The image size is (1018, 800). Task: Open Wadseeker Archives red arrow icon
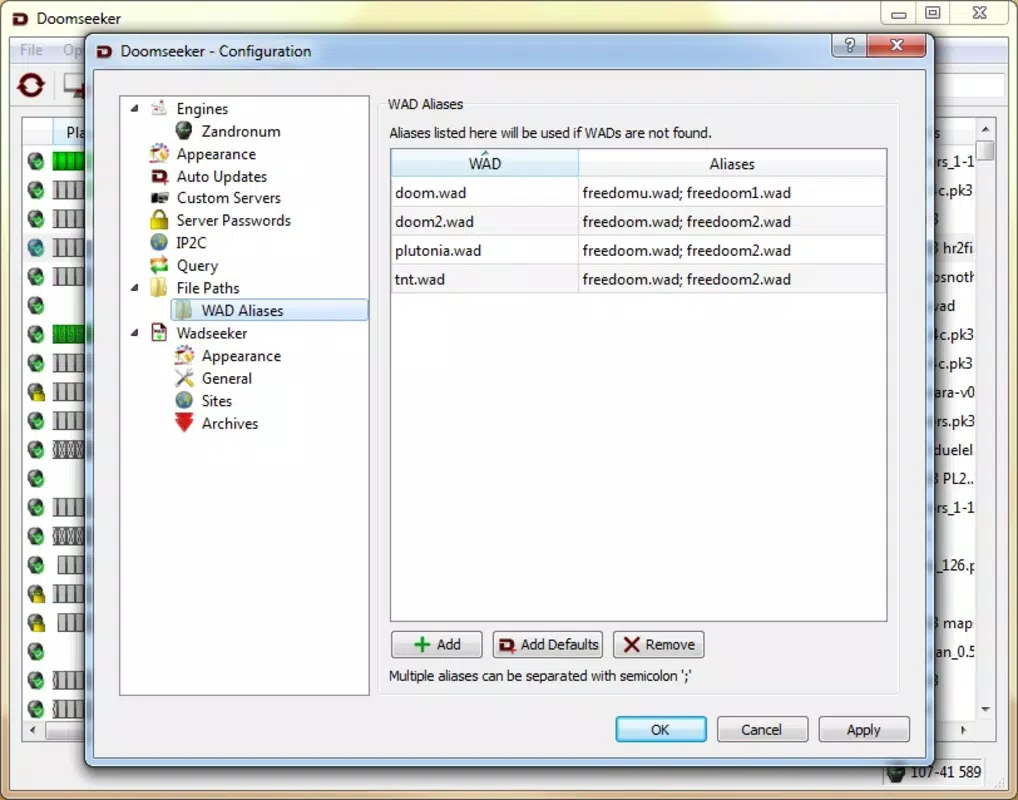click(x=184, y=423)
